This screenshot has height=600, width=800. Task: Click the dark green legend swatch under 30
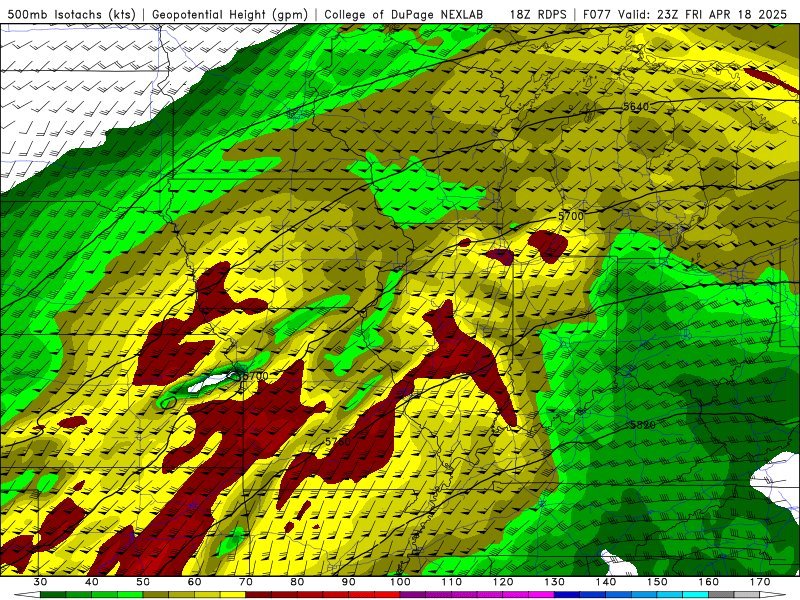[53, 595]
